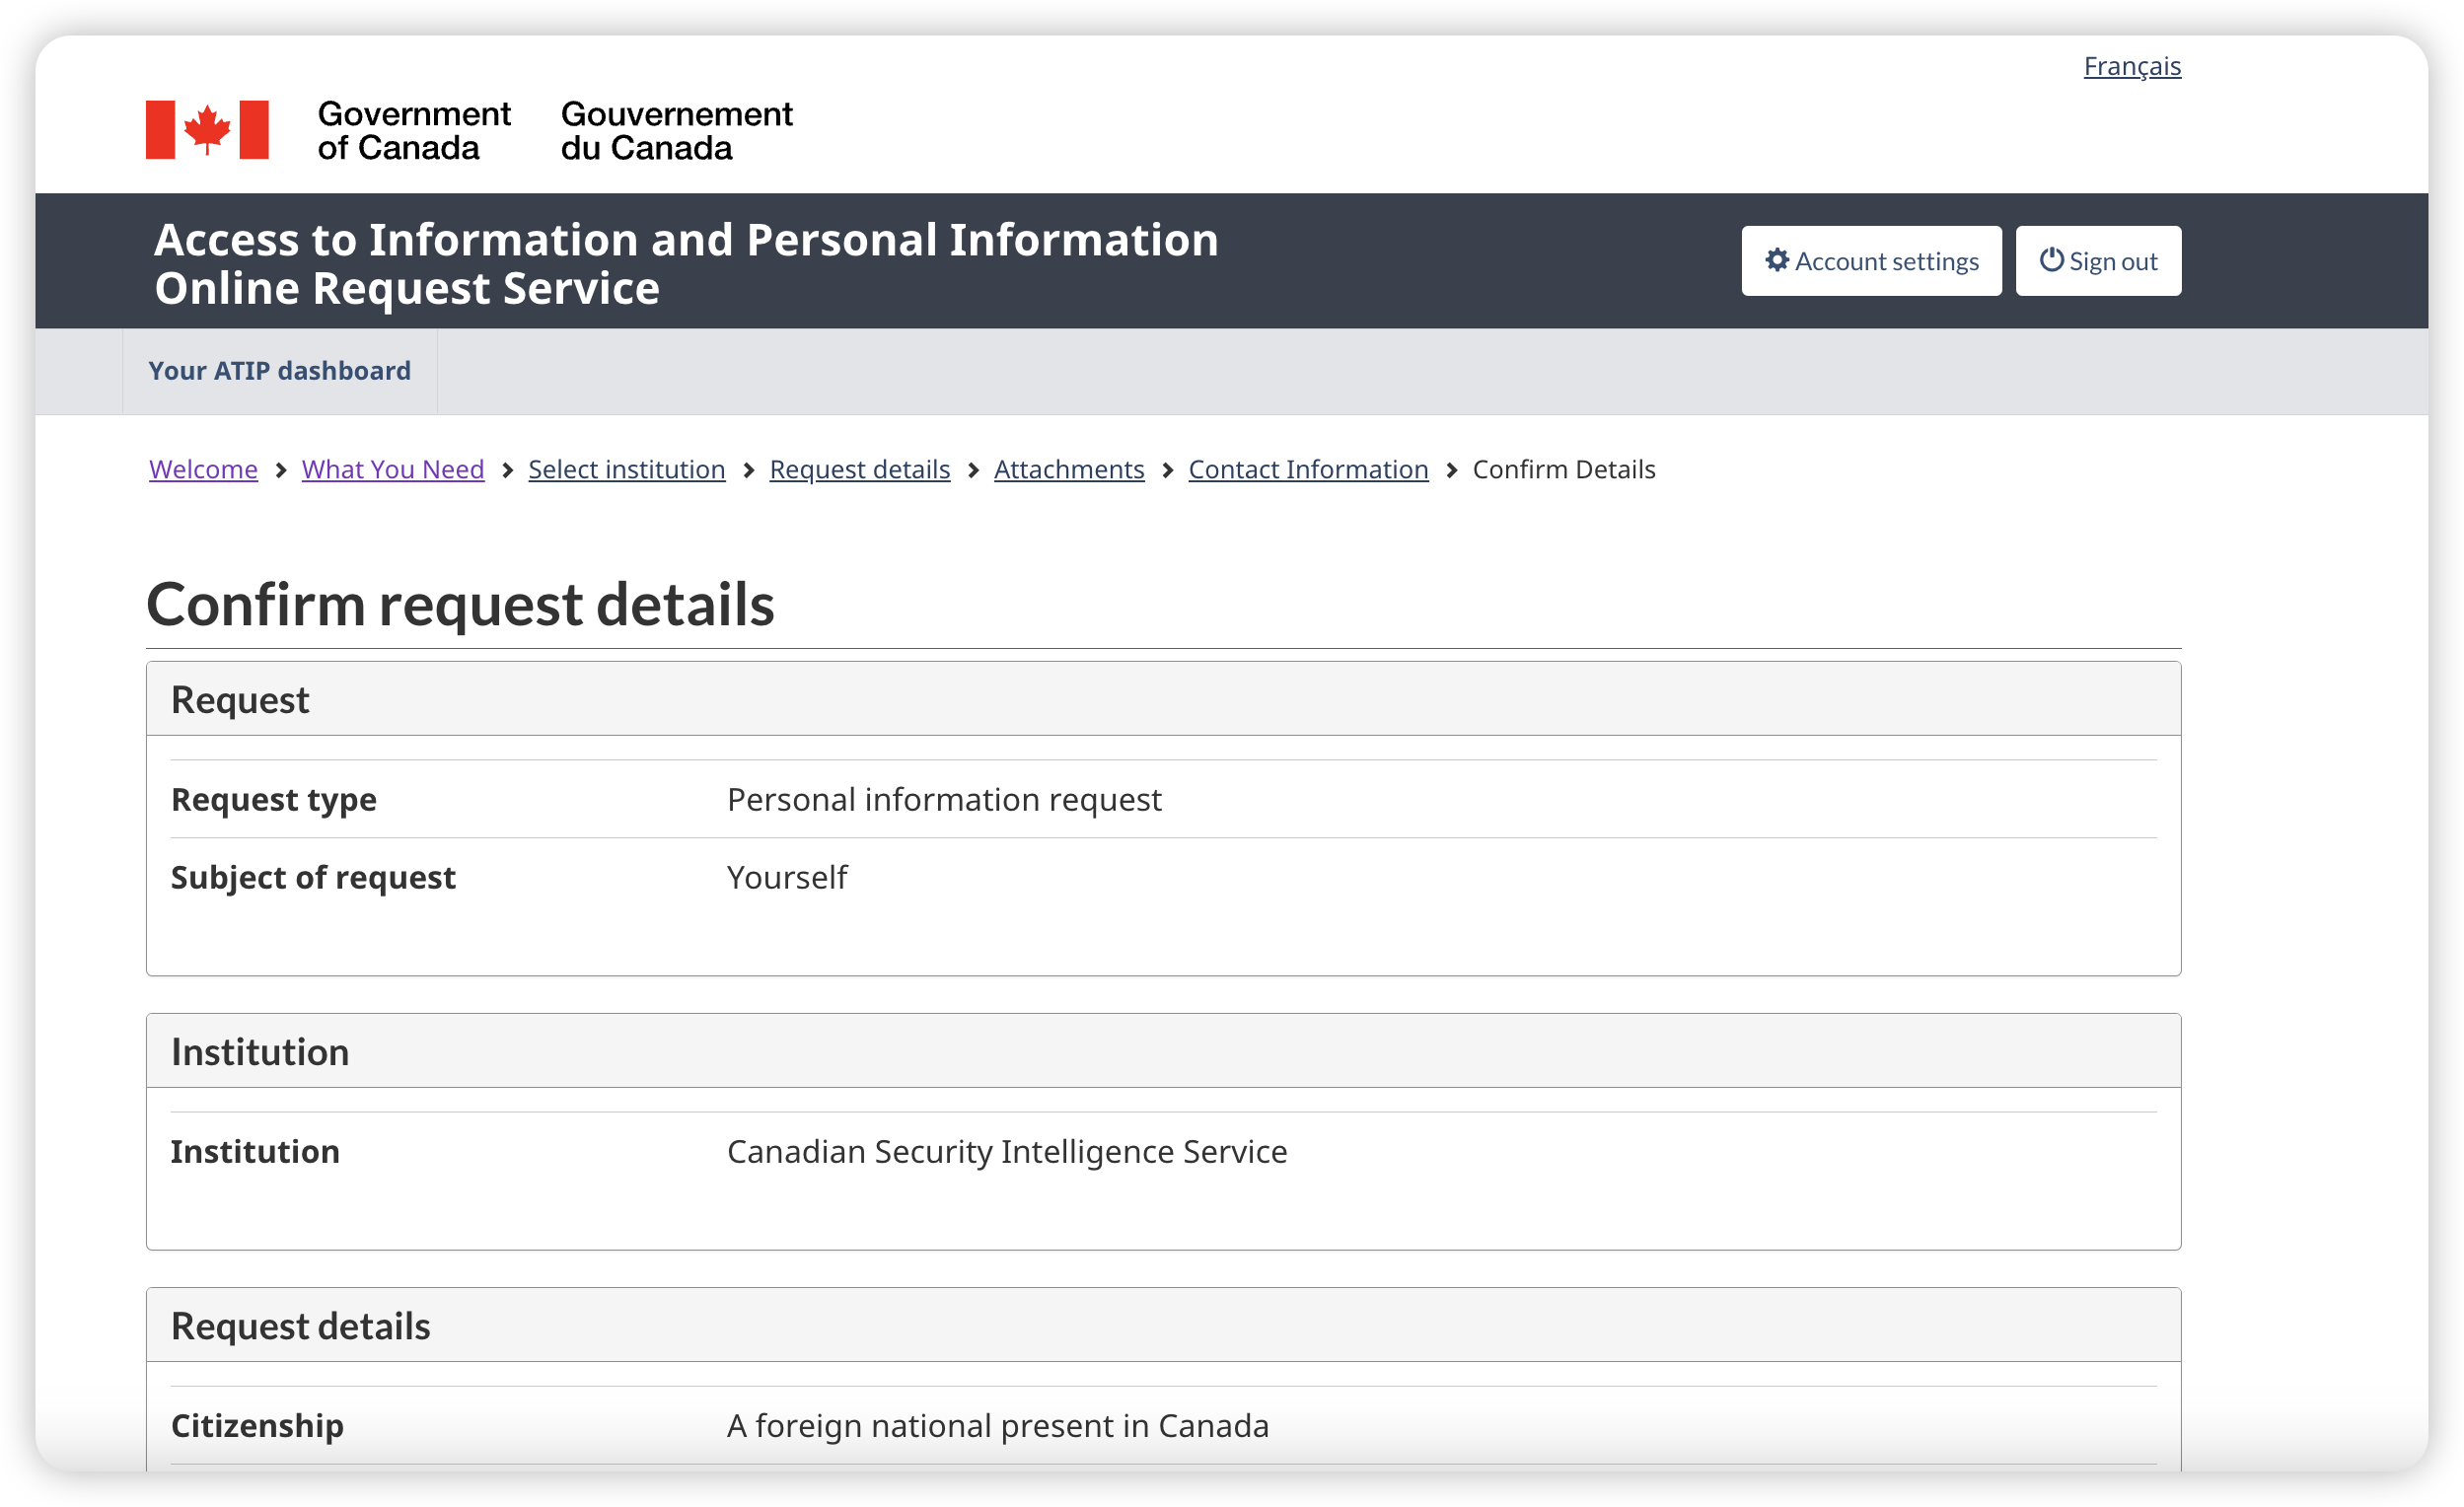Viewport: 2464px width, 1507px height.
Task: Return to the Select institution step
Action: [627, 469]
